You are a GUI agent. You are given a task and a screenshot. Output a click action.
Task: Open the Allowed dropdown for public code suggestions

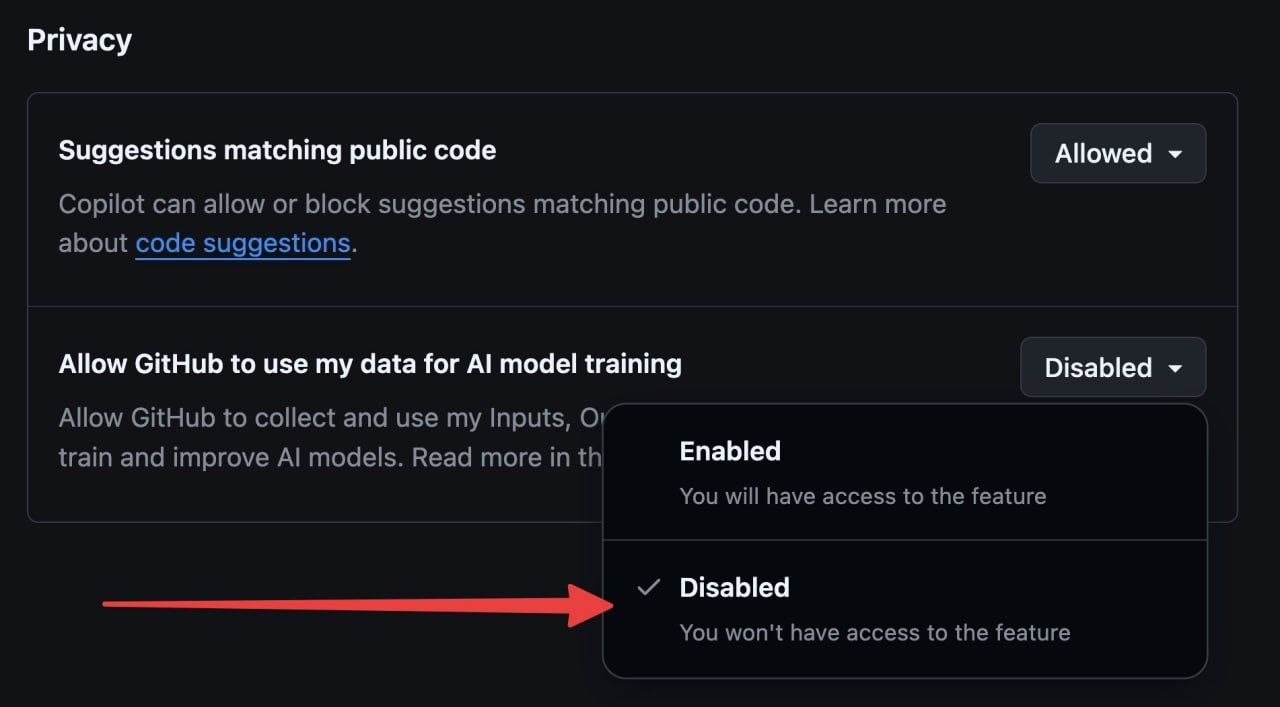1117,153
